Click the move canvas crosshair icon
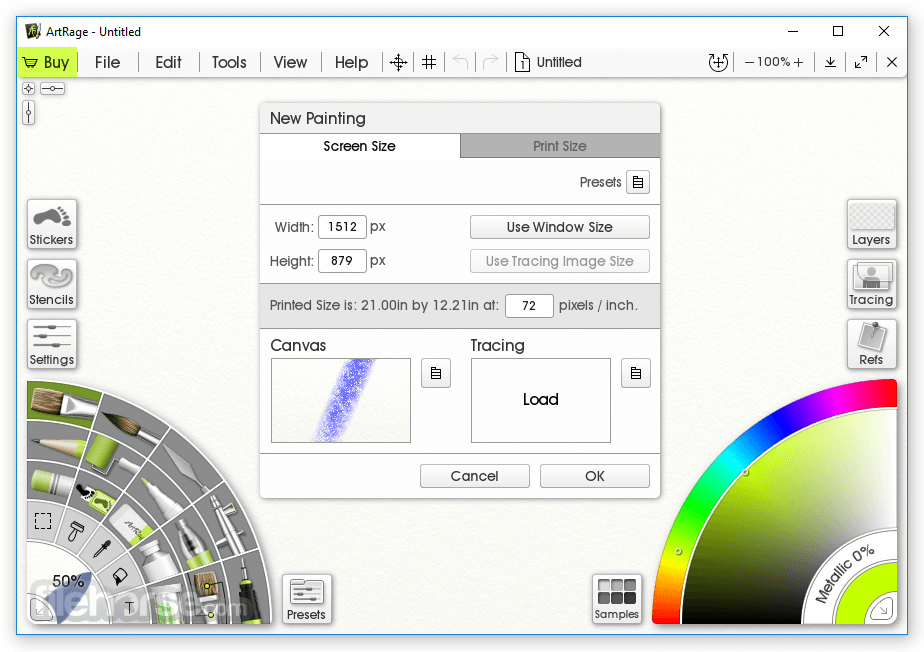The width and height of the screenshot is (924, 652). point(398,62)
